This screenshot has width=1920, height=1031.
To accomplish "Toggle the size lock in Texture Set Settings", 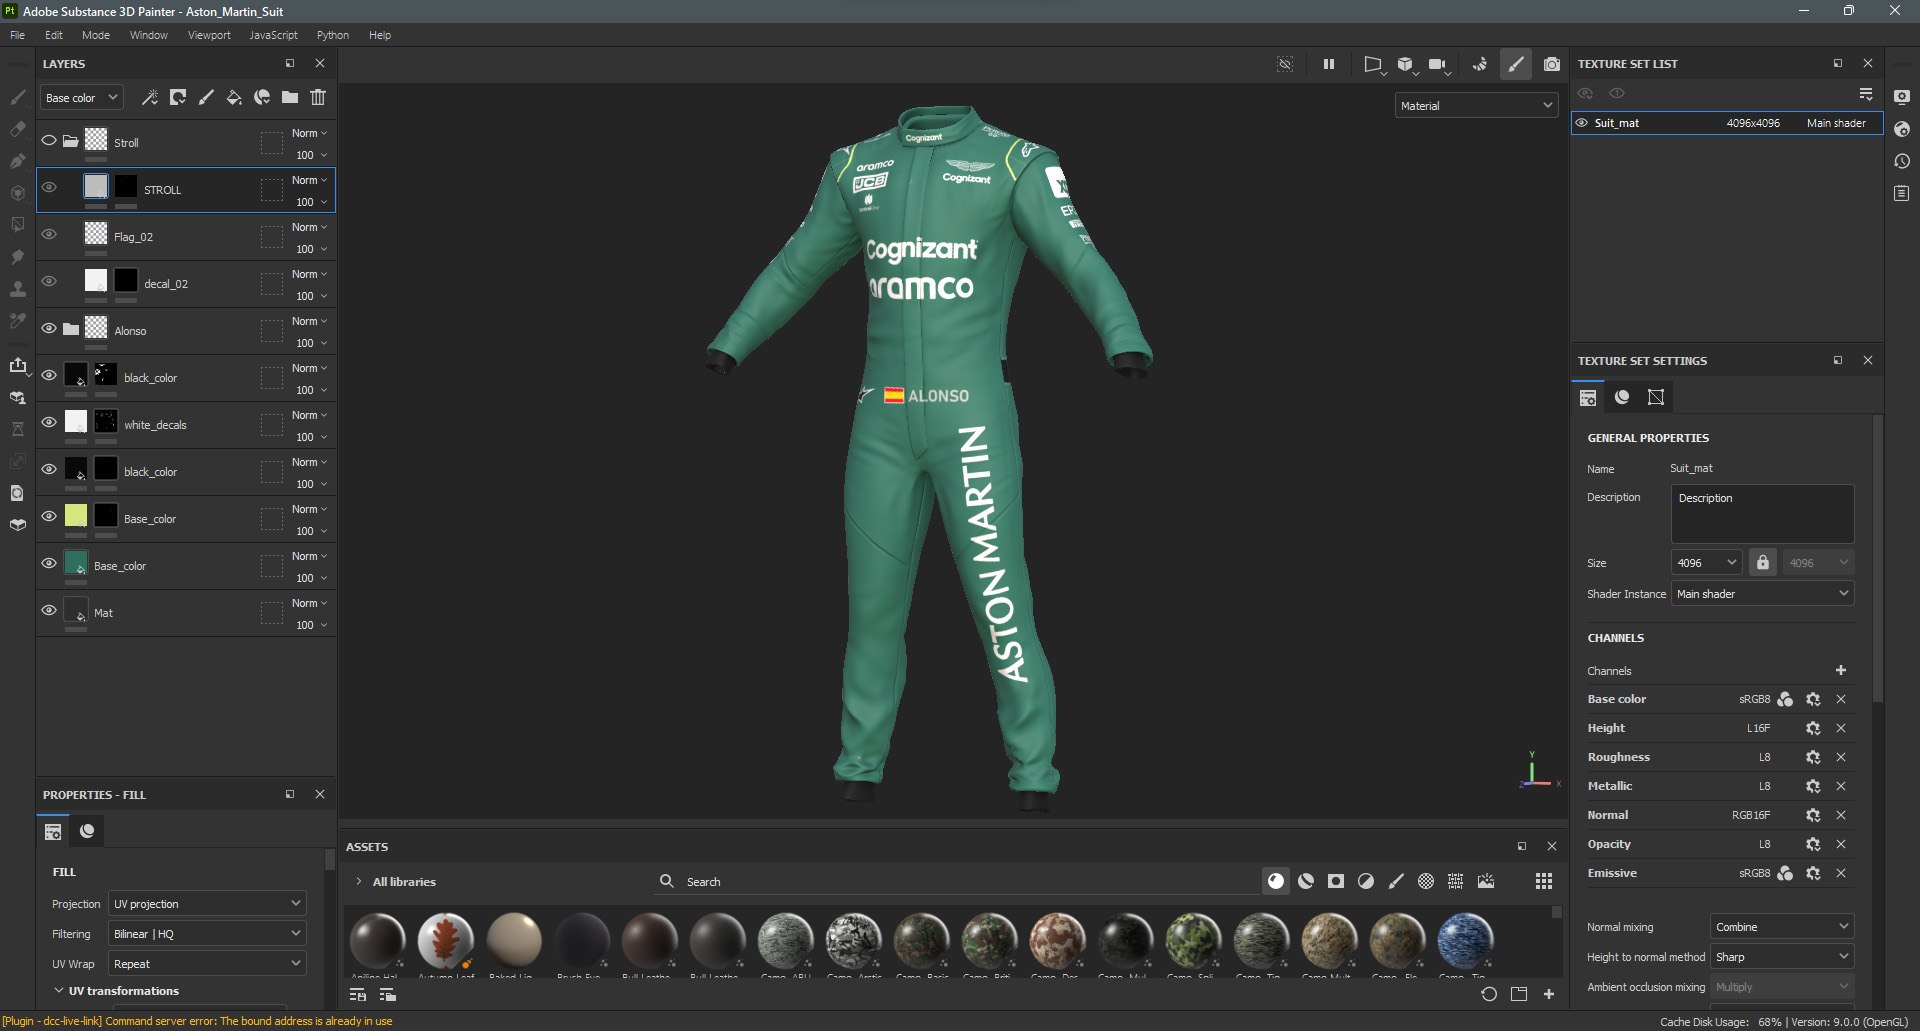I will coord(1763,562).
